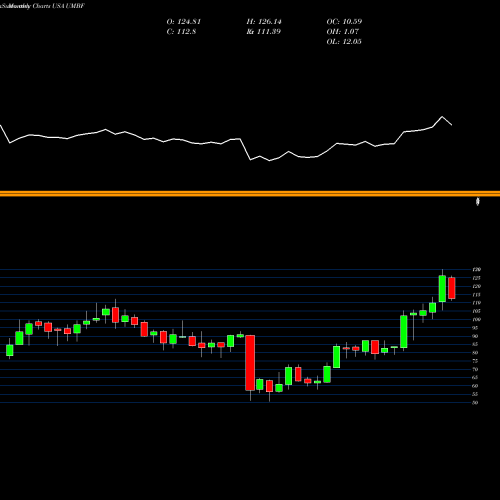This screenshot has height=500, width=500.
Task: Click the 95 price axis label
Action: [x=475, y=328]
